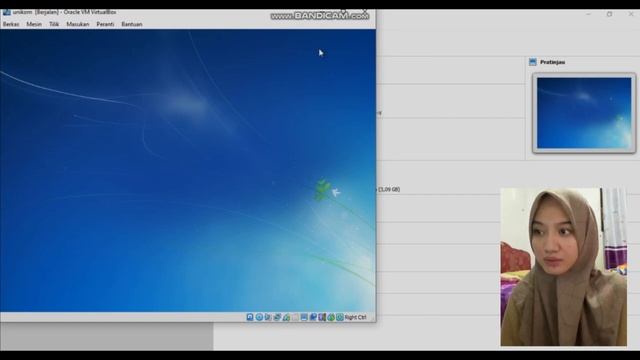Click the Pratinjau header in Manager window
This screenshot has height=360, width=640.
tap(552, 62)
